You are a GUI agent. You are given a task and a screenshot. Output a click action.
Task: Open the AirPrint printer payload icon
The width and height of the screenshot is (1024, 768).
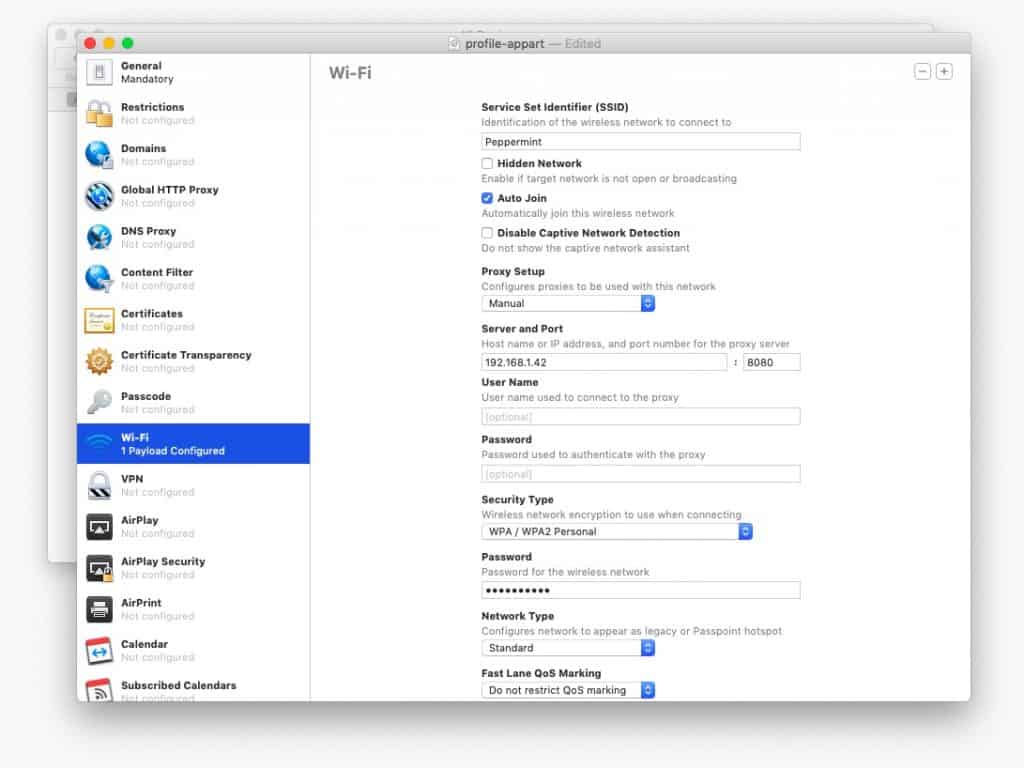tap(98, 610)
